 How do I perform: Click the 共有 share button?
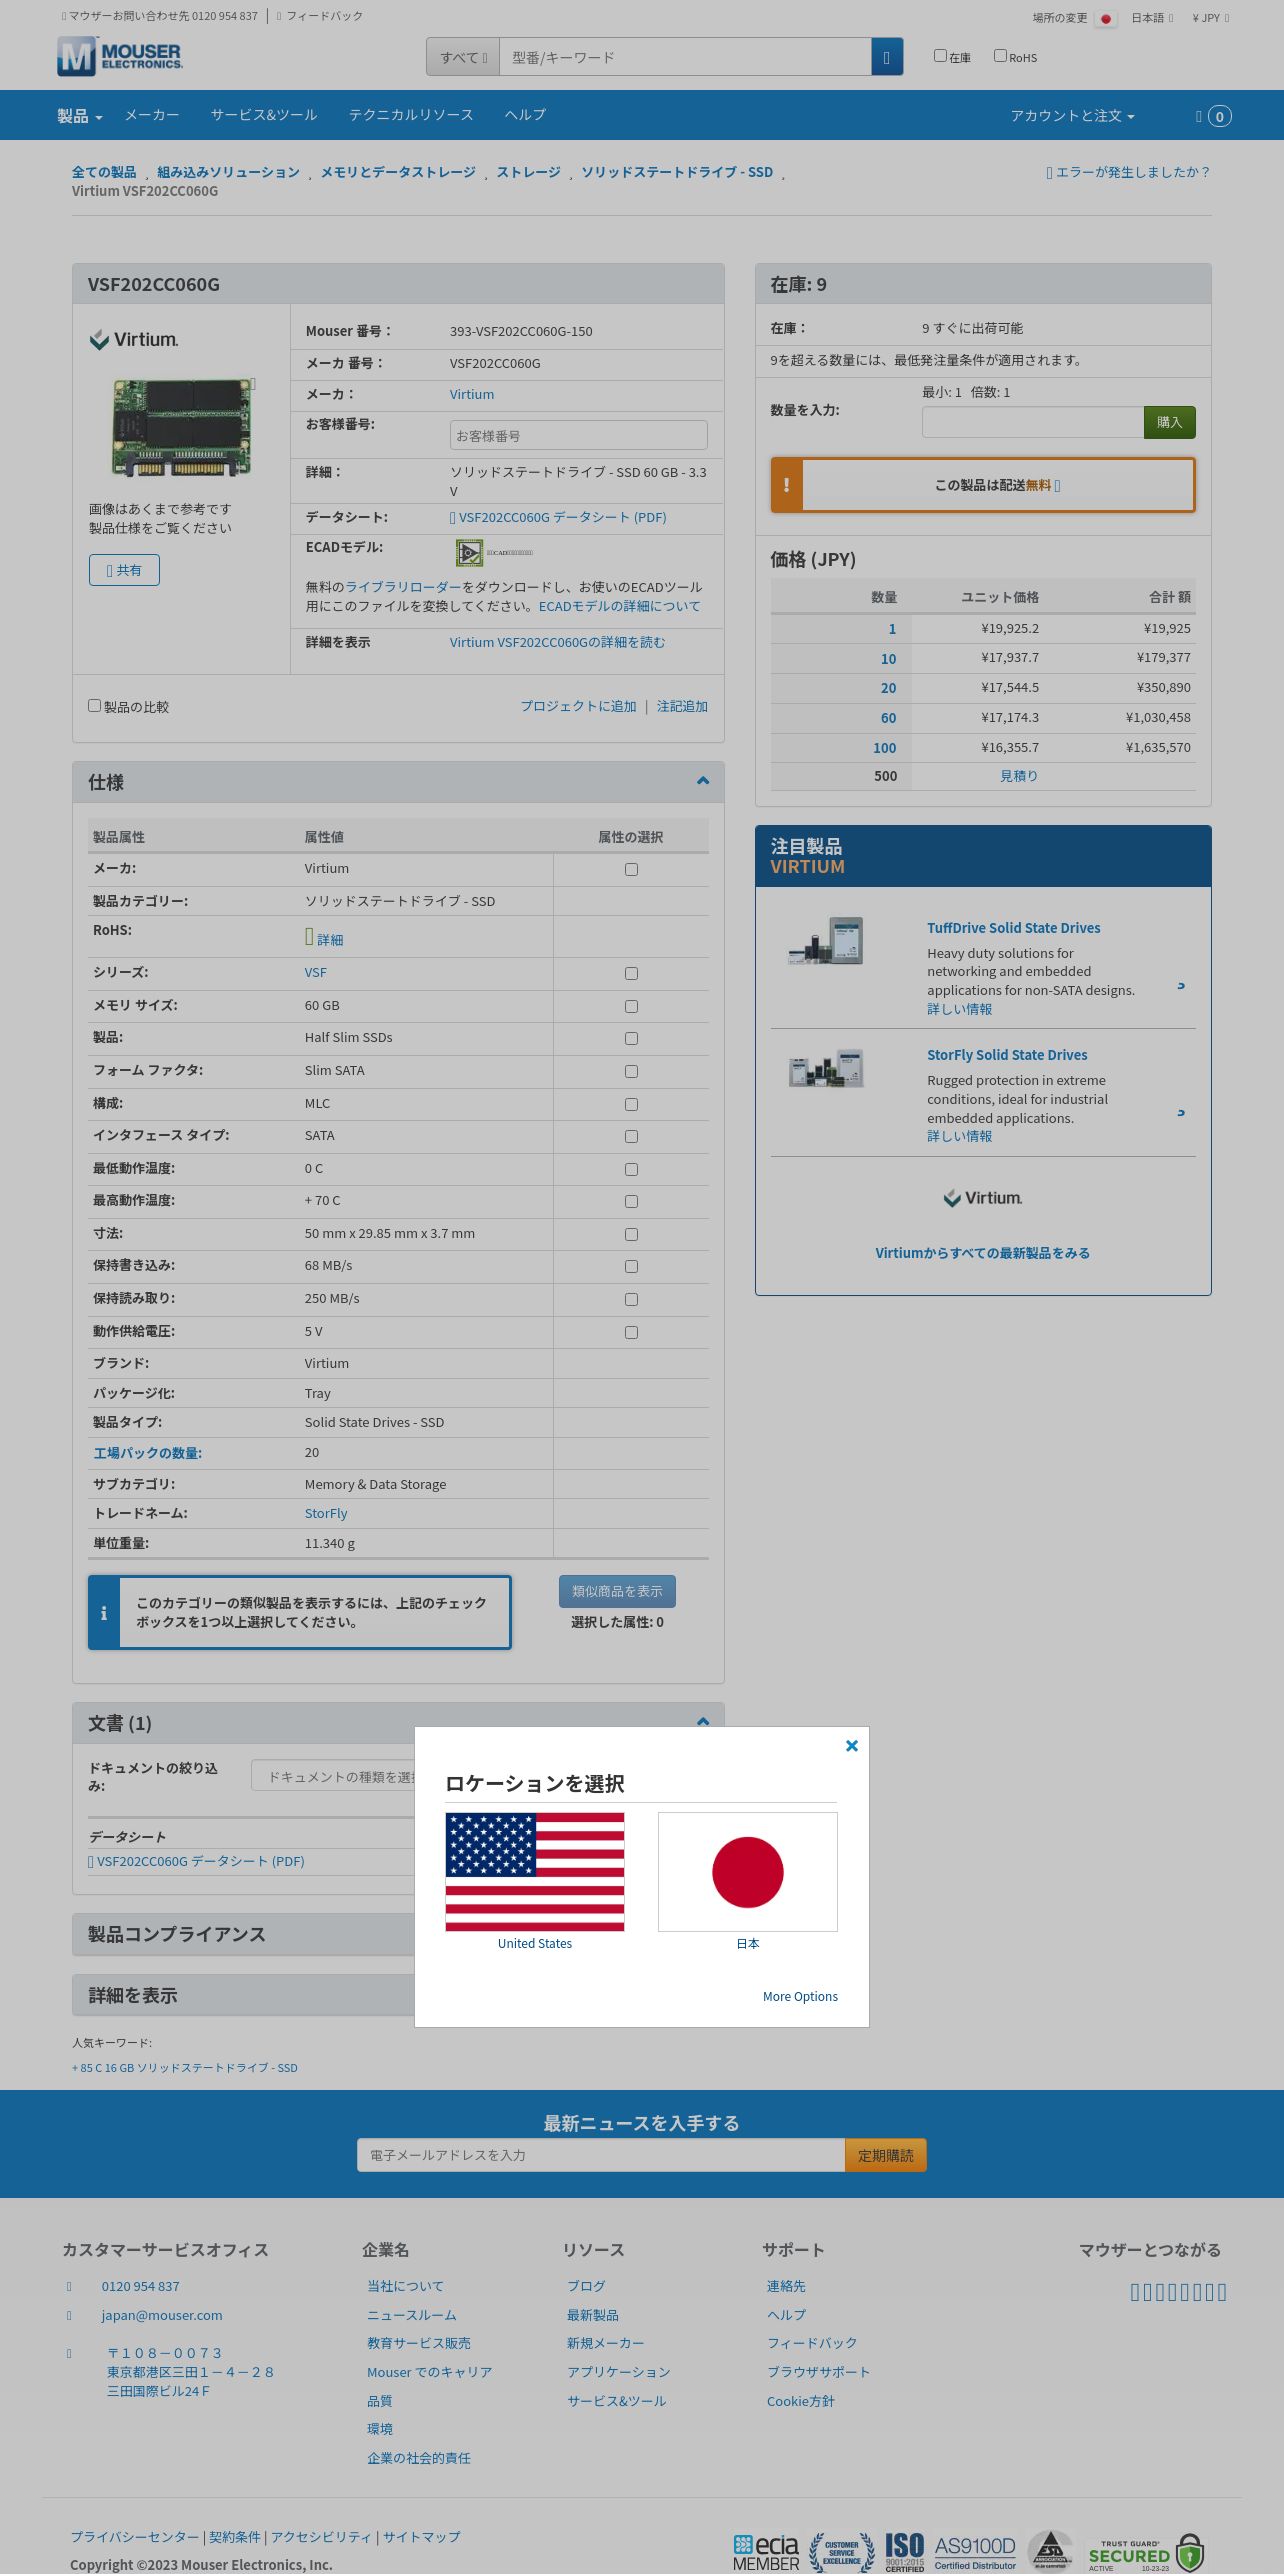coord(124,570)
